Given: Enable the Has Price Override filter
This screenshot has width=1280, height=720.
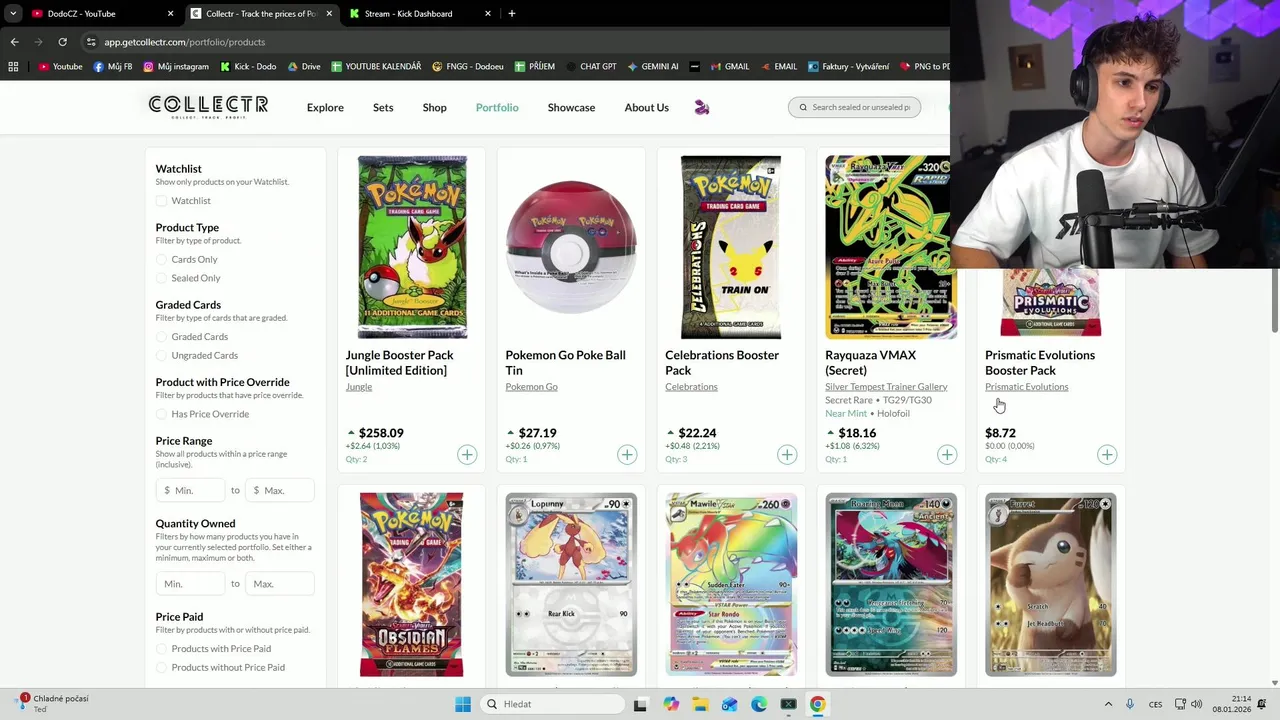Looking at the screenshot, I should click(162, 414).
